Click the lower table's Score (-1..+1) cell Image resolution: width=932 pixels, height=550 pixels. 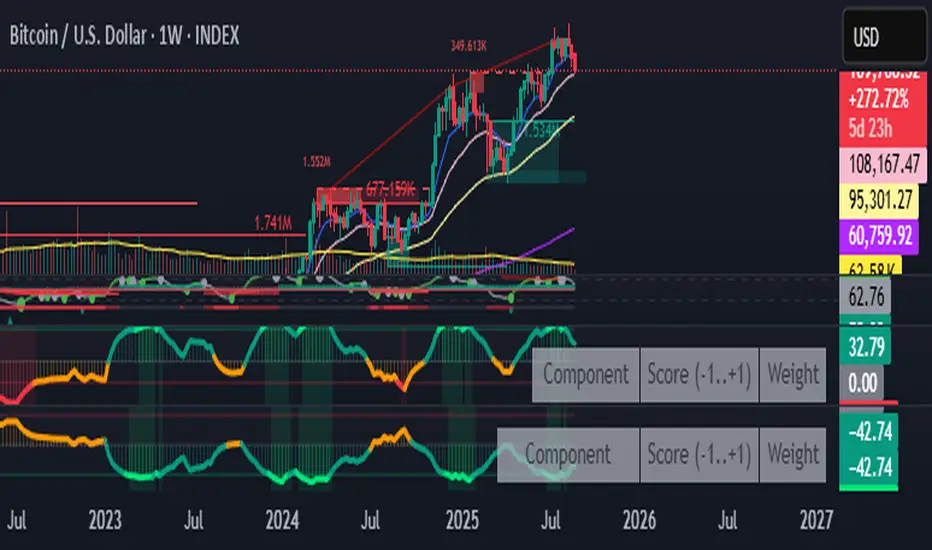click(699, 455)
